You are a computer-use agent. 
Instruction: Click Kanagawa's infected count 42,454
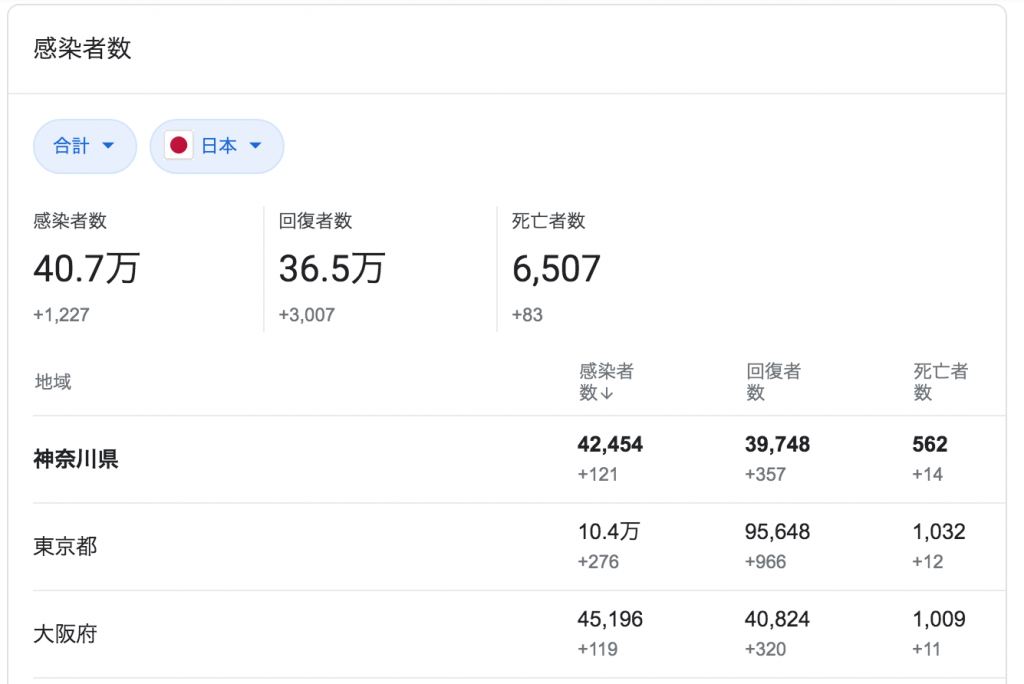(610, 445)
